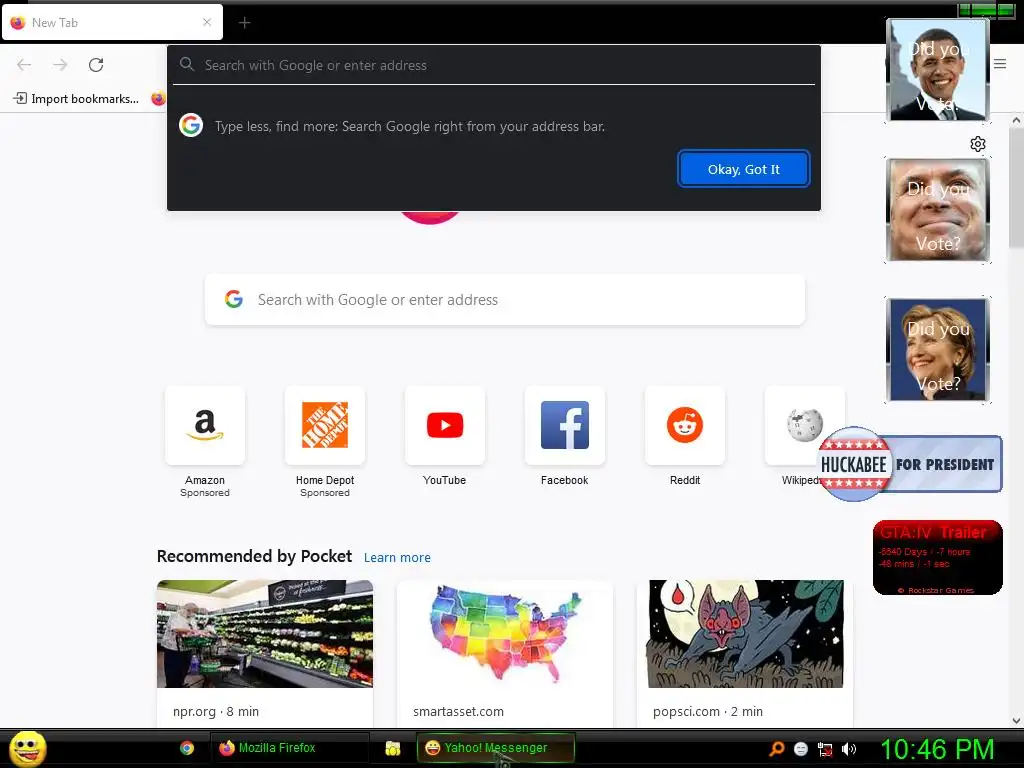Click the scrollbar up arrow
The height and width of the screenshot is (768, 1024).
click(x=1016, y=120)
